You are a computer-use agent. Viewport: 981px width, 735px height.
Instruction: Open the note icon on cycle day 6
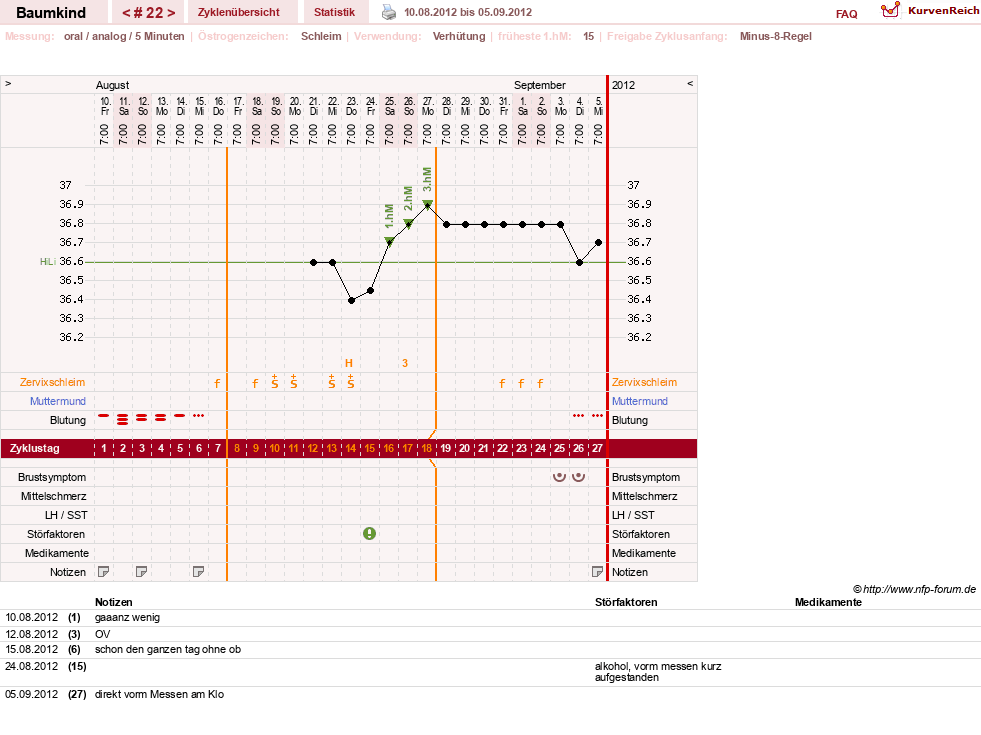pos(199,572)
